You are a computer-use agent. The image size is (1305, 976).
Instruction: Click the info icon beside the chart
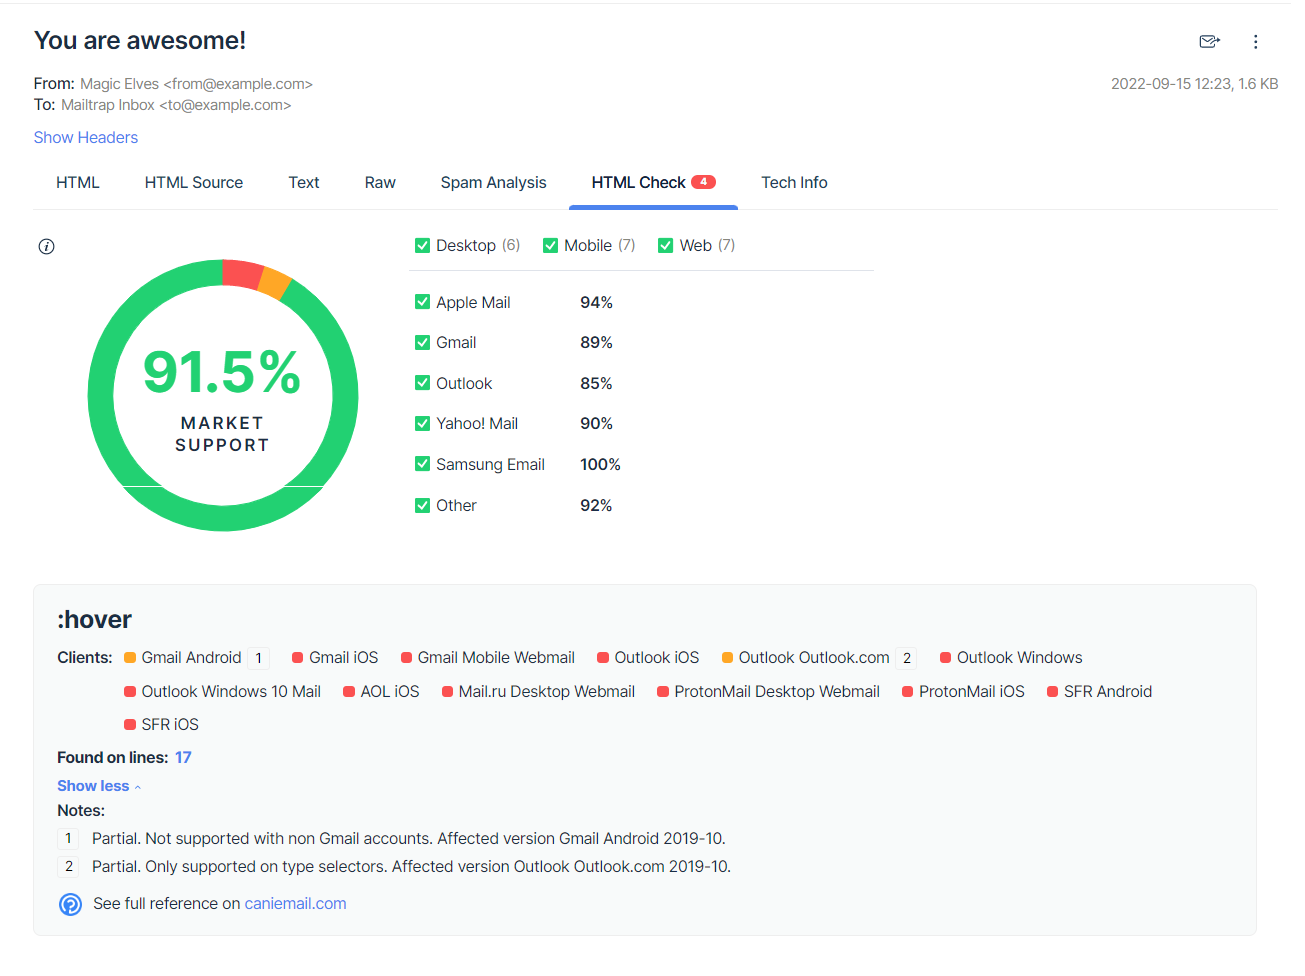click(46, 247)
